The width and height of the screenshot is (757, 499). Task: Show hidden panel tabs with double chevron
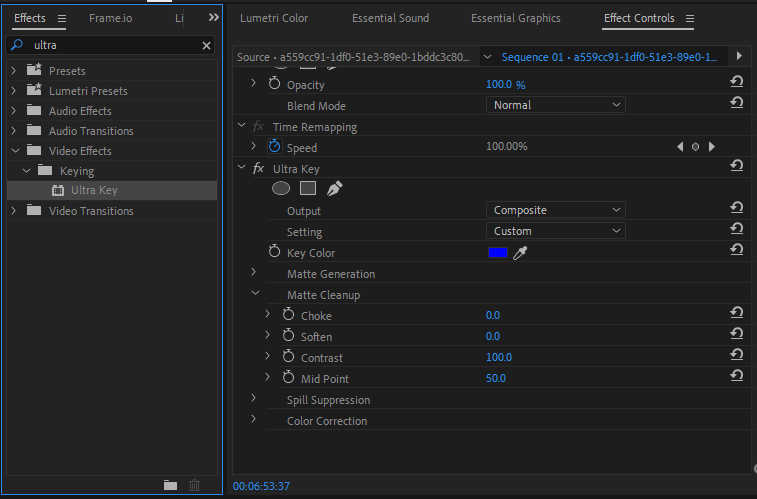click(213, 18)
